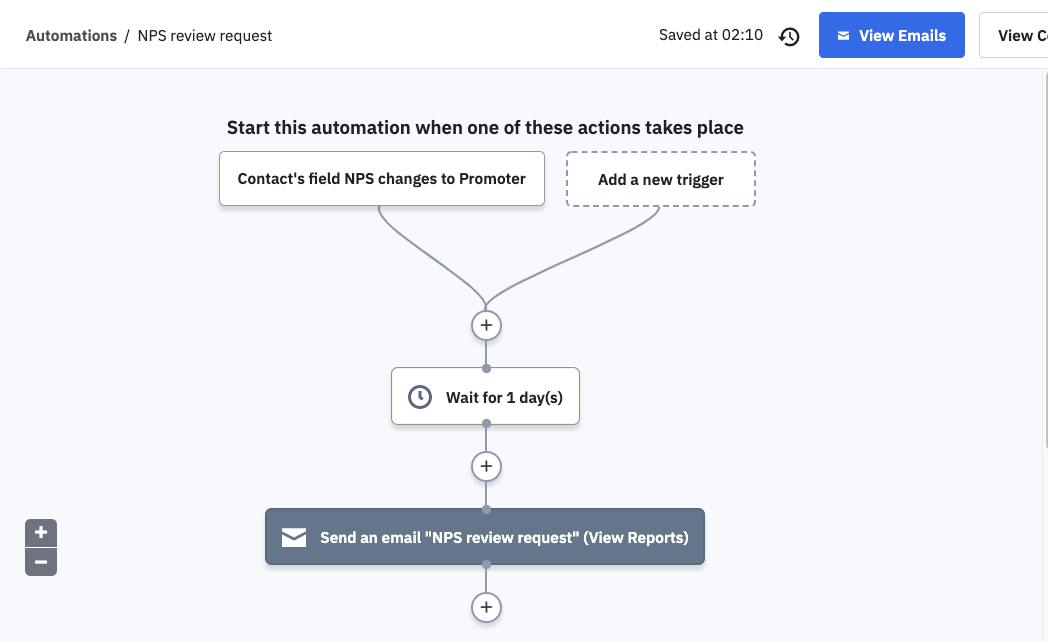Select the "Add a new trigger" box
Viewport: 1048px width, 642px height.
[660, 180]
